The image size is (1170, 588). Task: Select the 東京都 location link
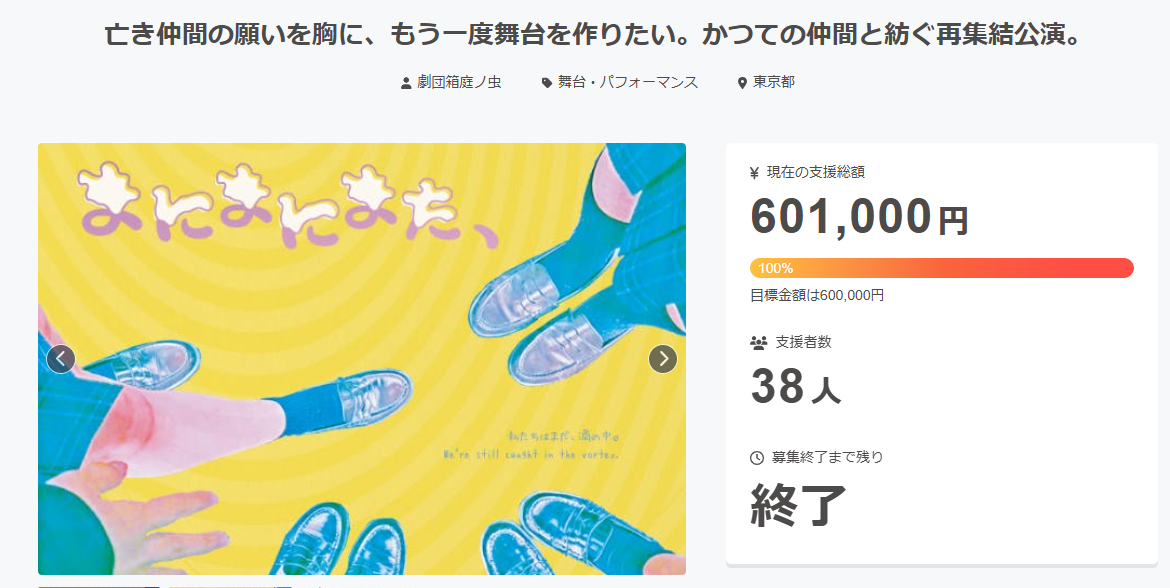point(774,82)
